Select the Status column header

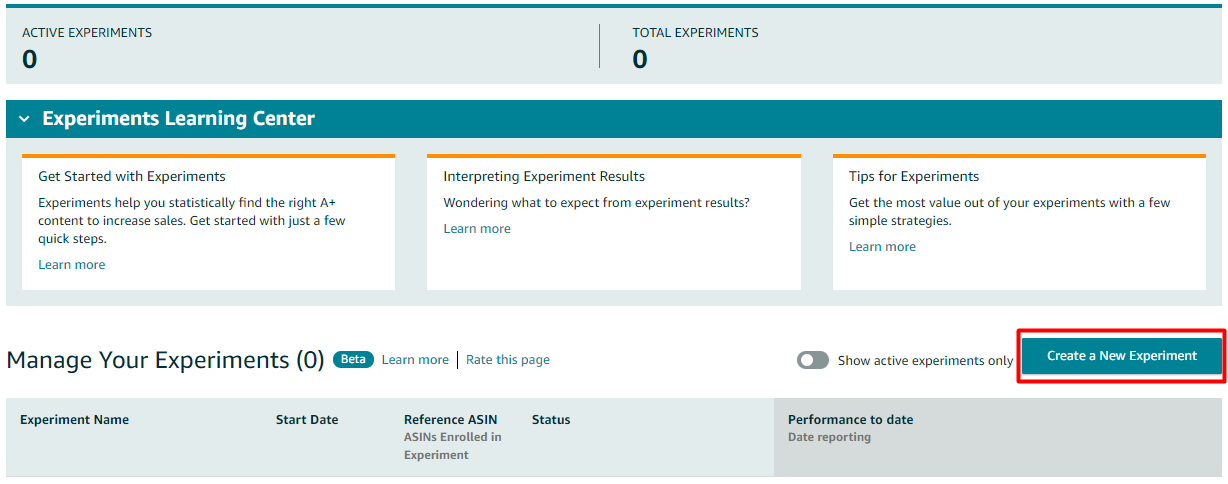click(x=551, y=420)
